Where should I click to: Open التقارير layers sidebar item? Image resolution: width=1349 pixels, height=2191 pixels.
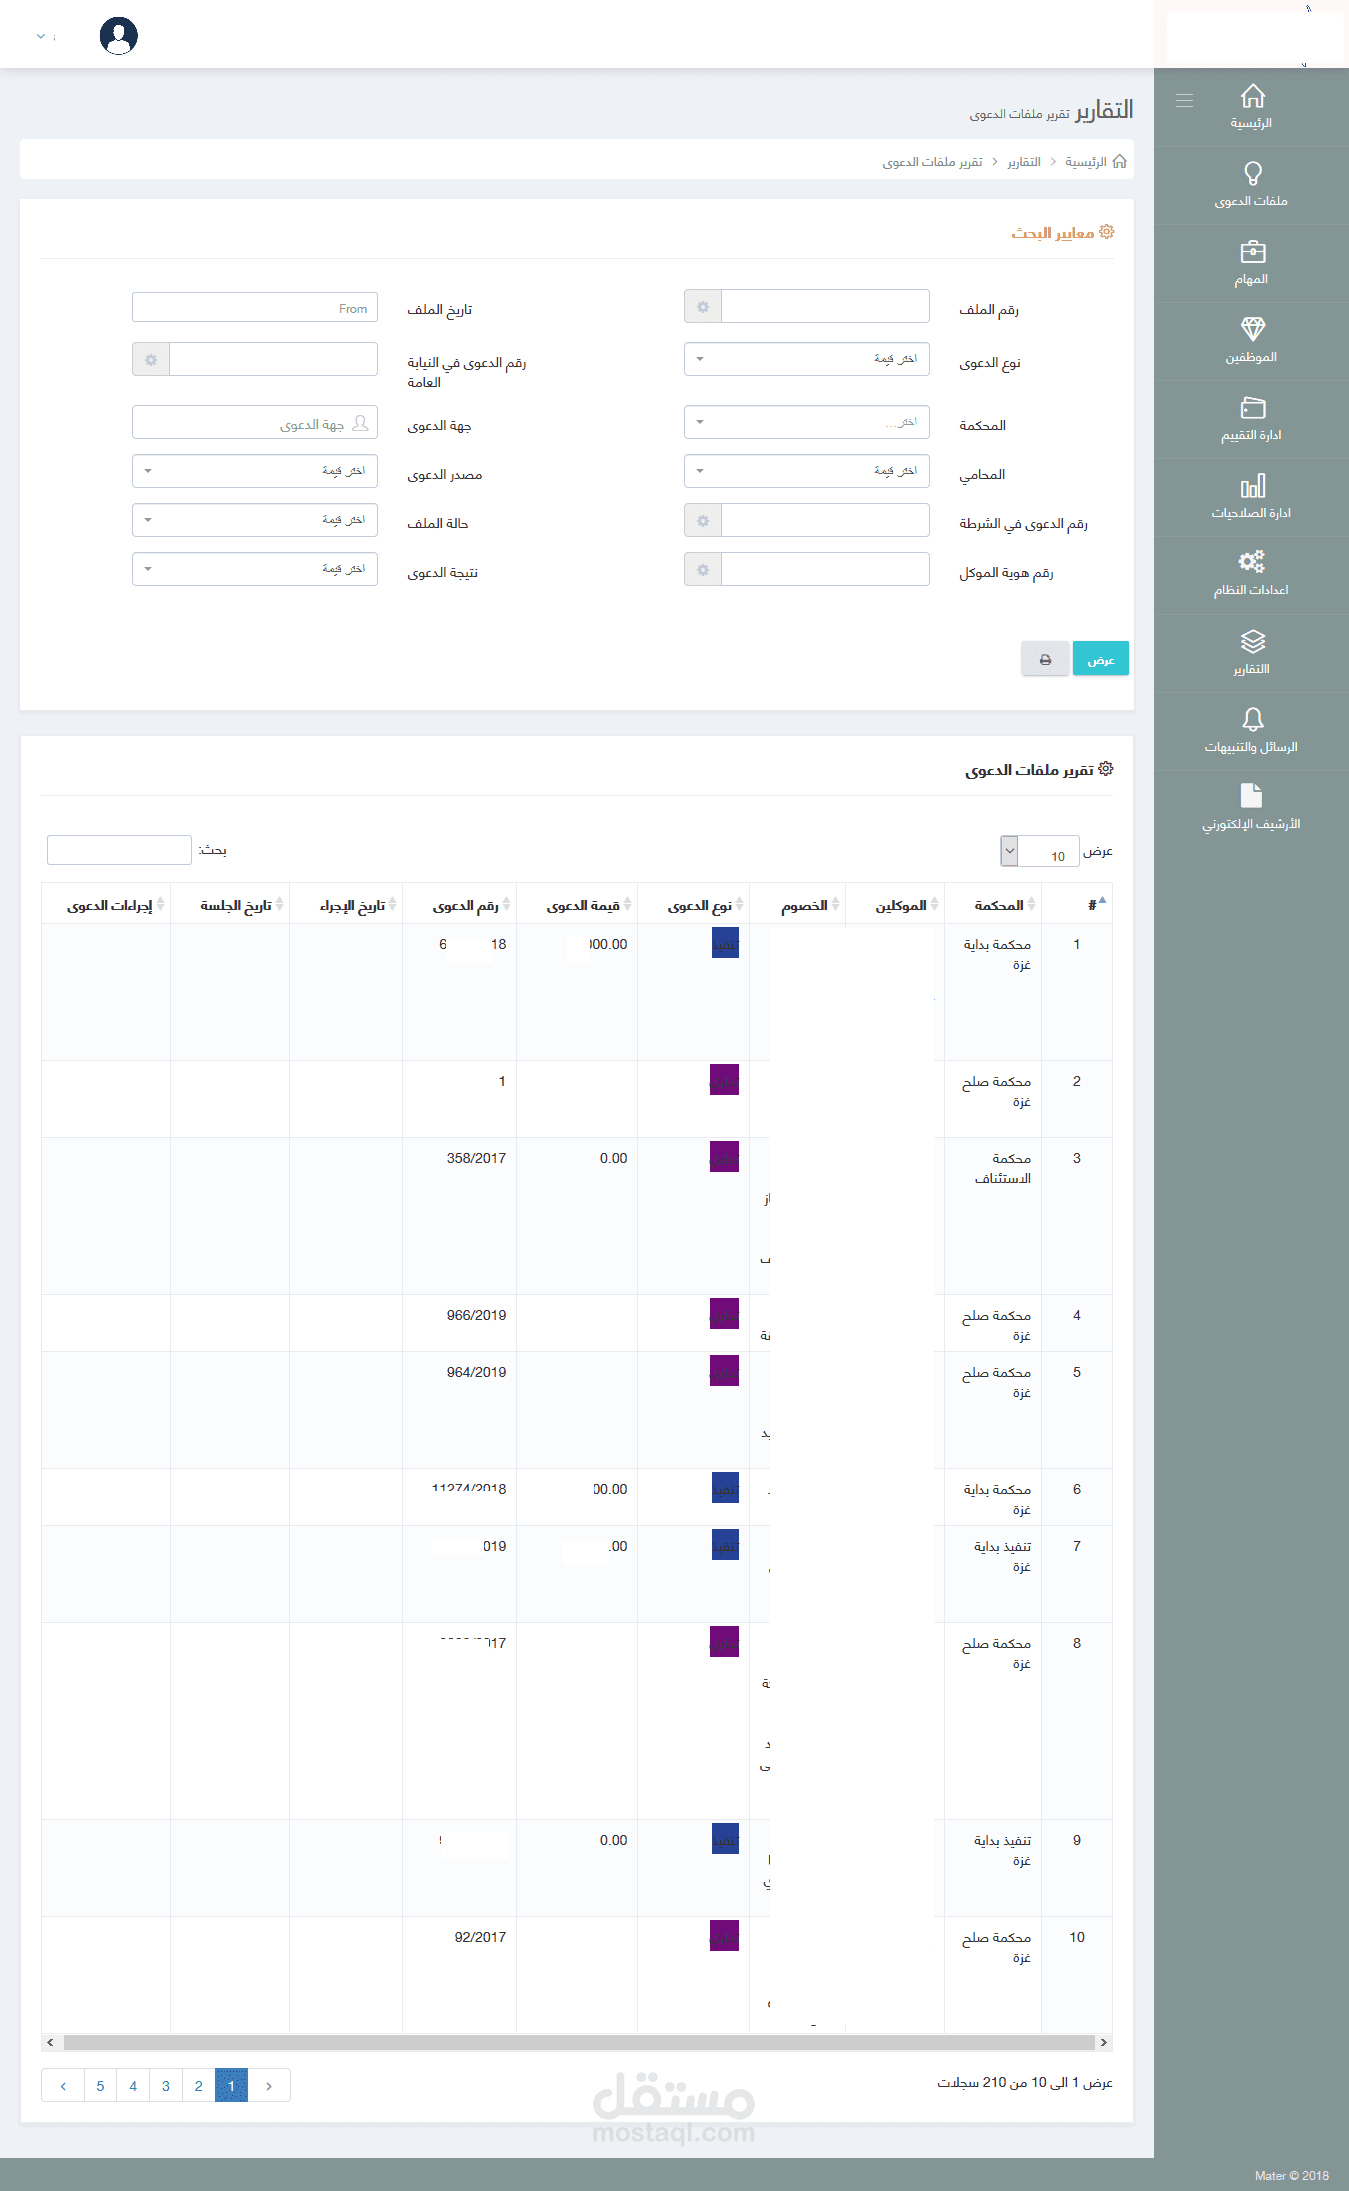(1252, 654)
